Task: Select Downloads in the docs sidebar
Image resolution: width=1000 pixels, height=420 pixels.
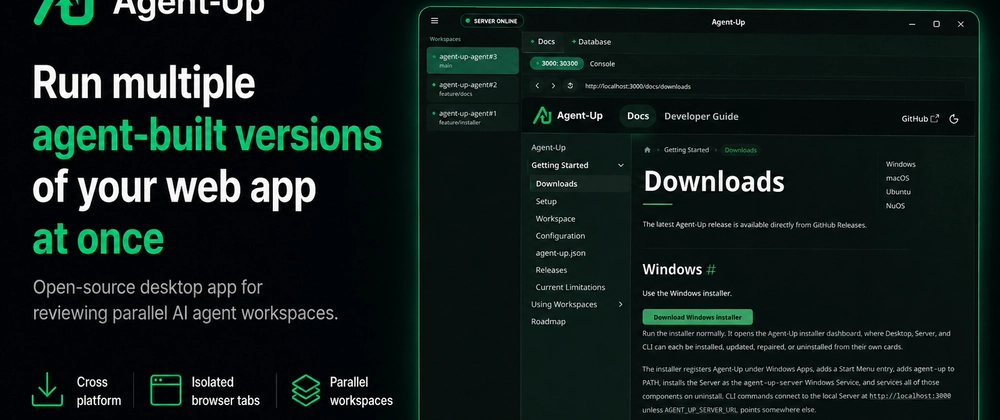Action: coord(580,184)
